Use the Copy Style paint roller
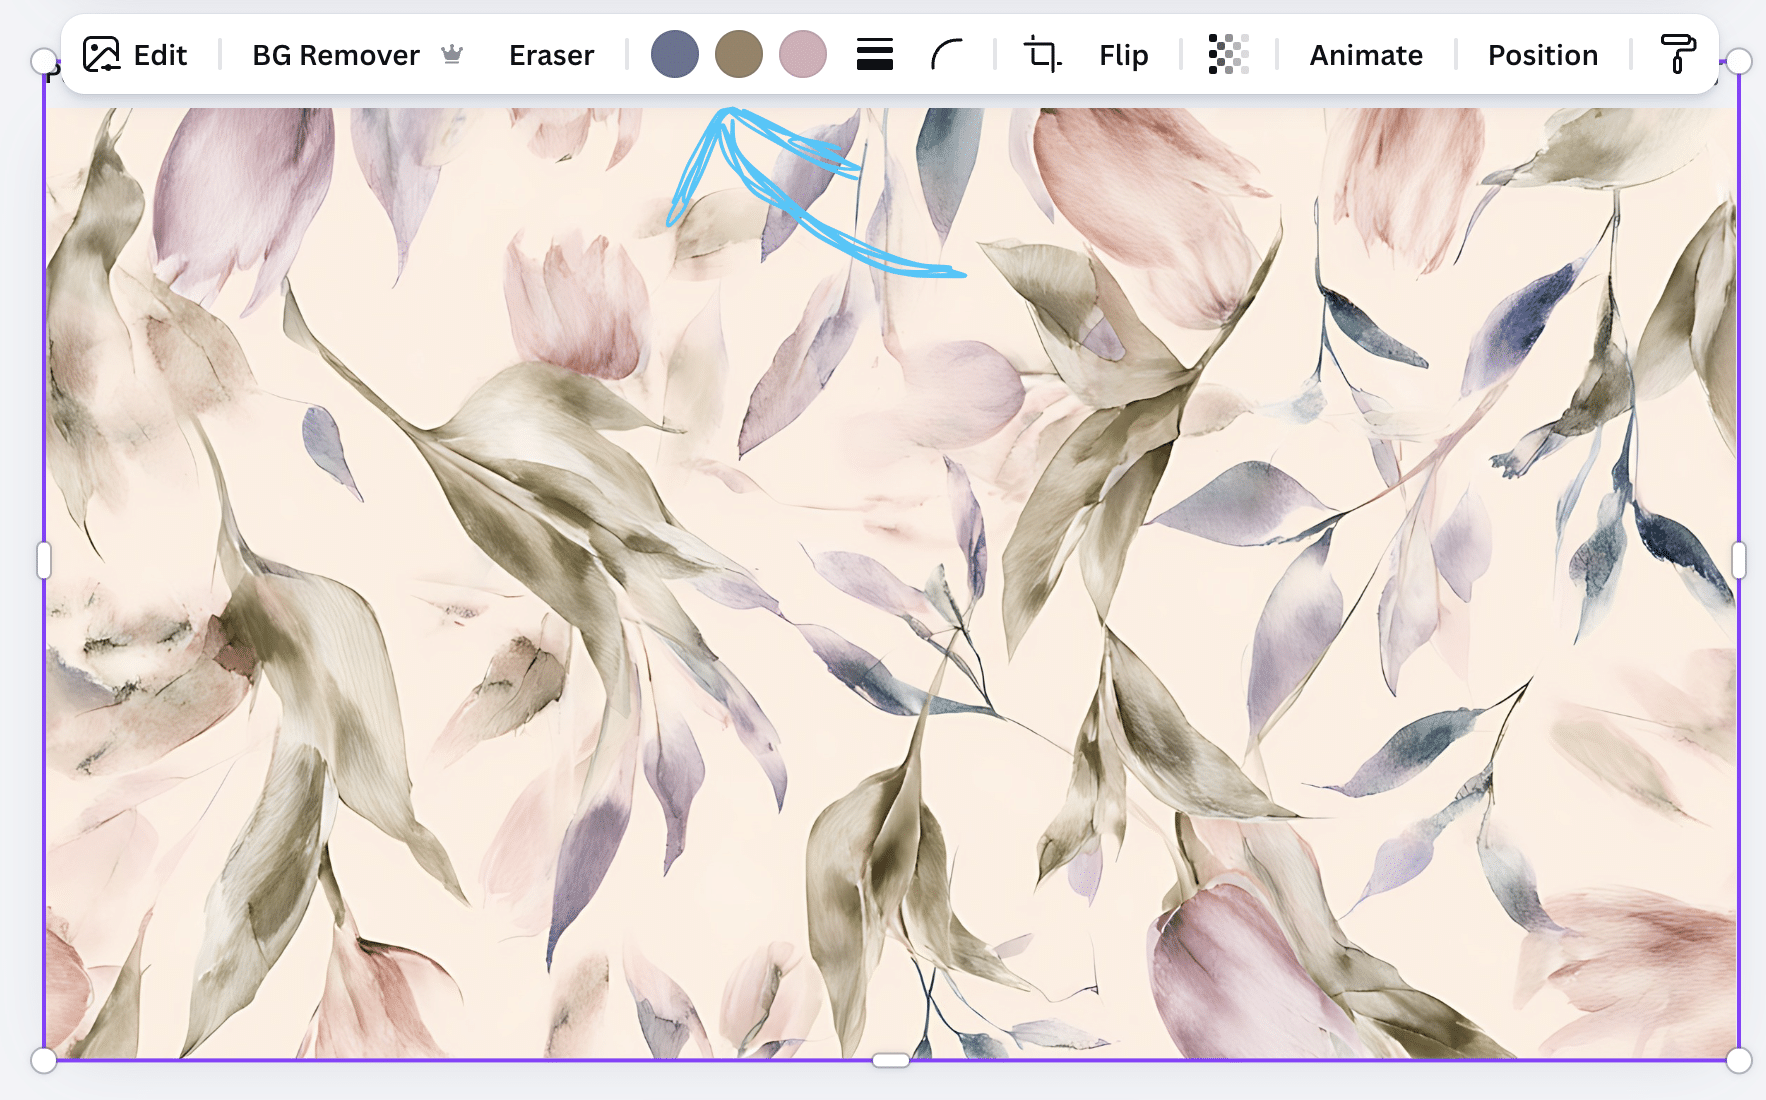 tap(1678, 55)
